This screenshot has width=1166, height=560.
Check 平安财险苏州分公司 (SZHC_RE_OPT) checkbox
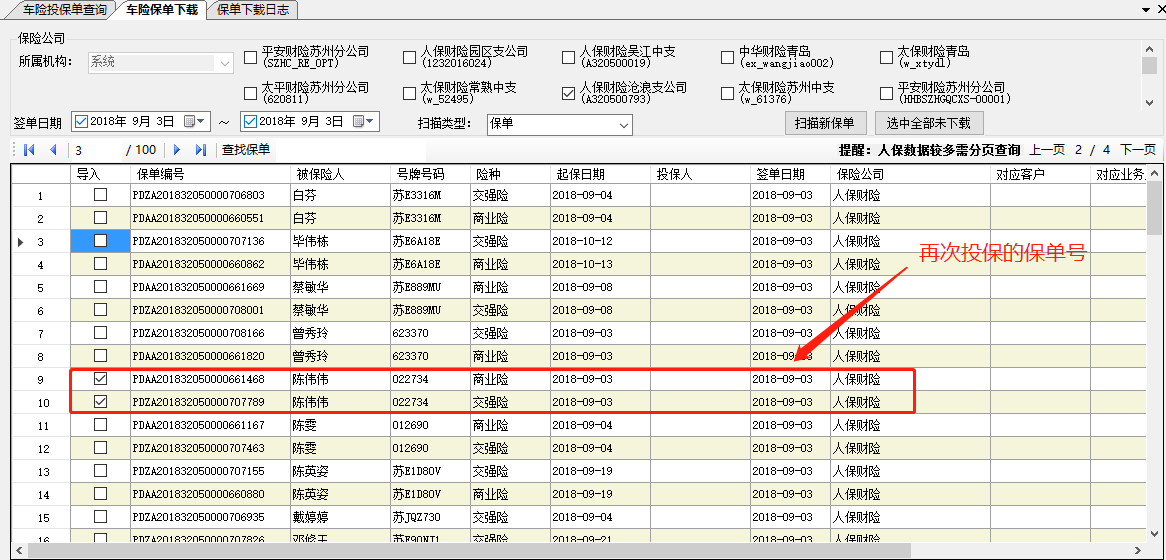click(250, 58)
